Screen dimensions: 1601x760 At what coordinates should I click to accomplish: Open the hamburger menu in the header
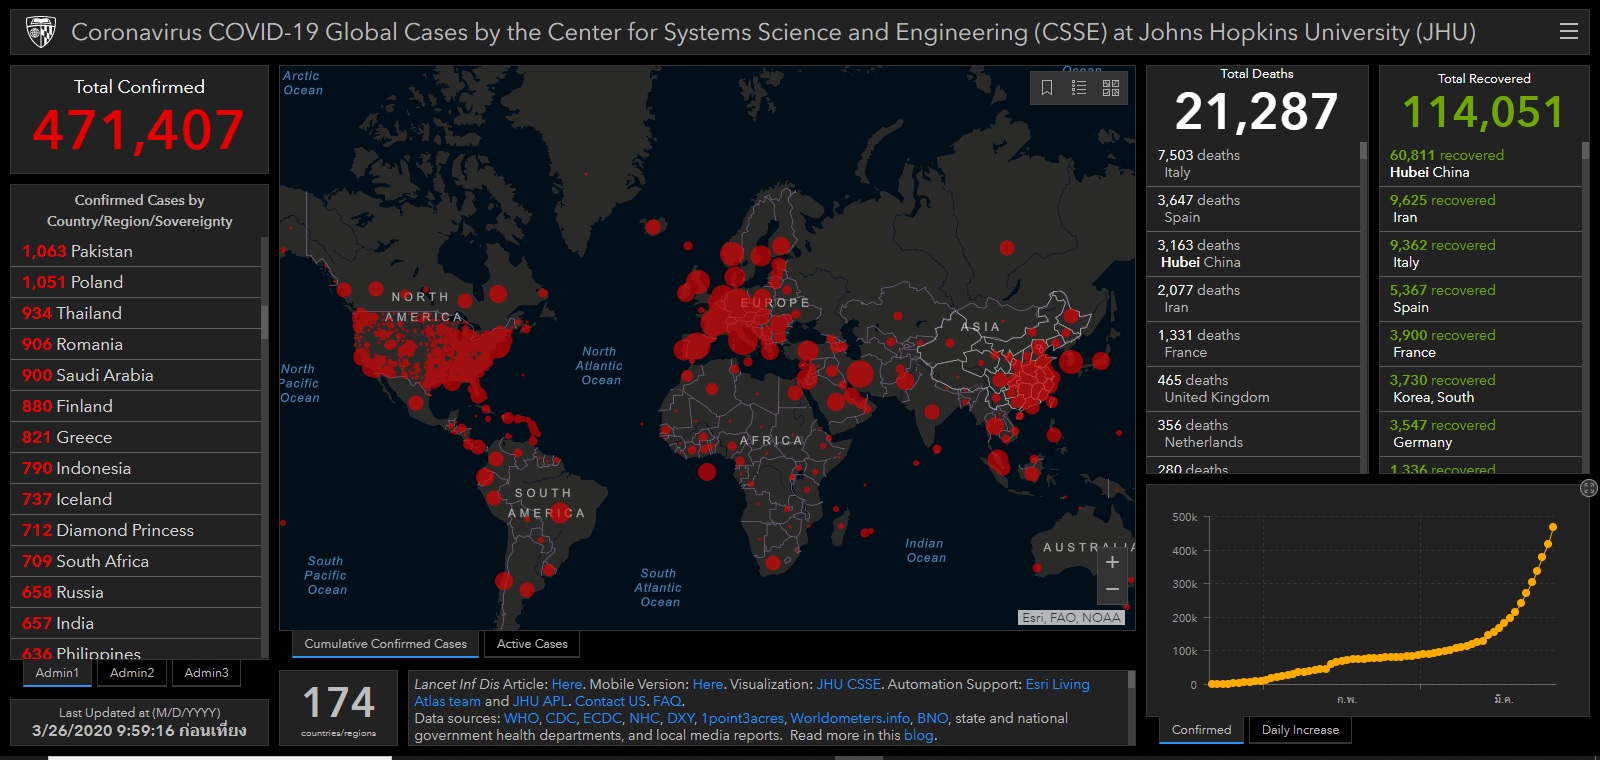pos(1569,32)
